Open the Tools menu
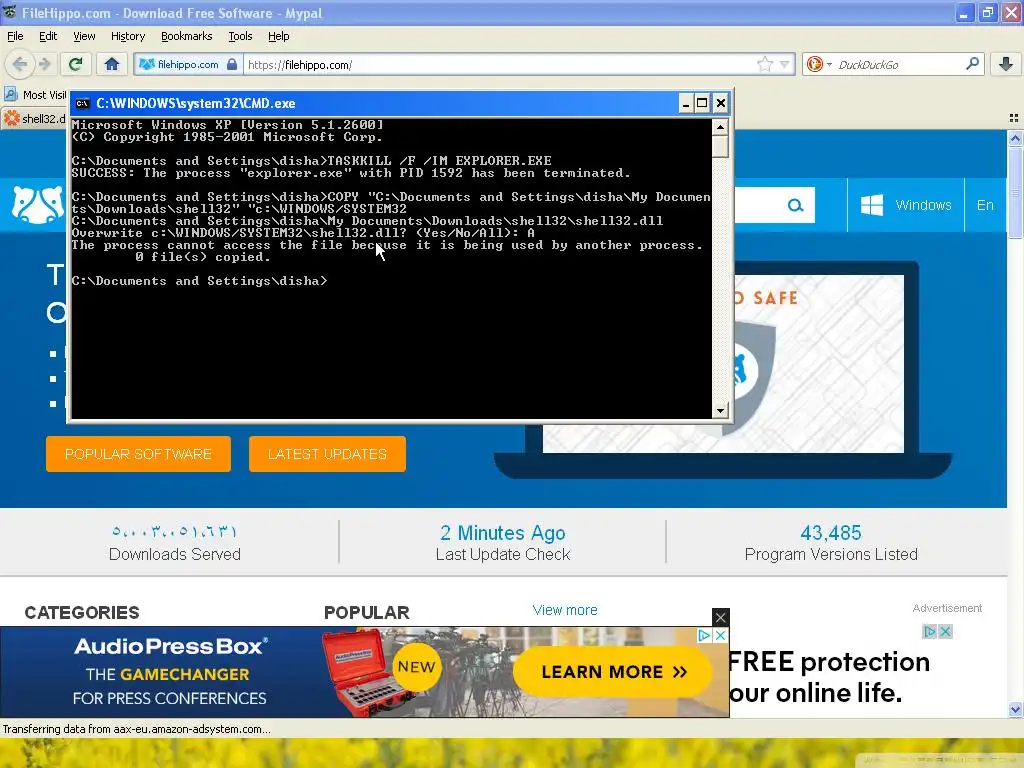Image resolution: width=1024 pixels, height=768 pixels. (240, 36)
